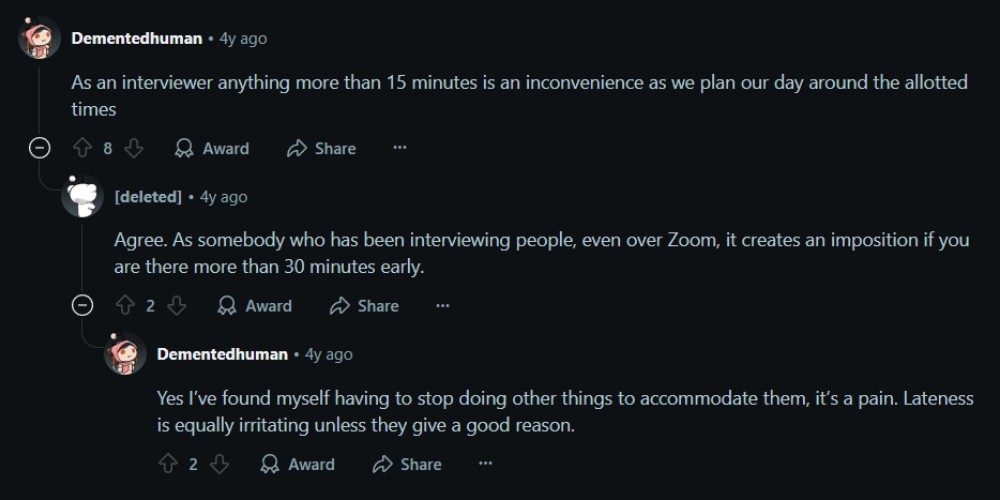Open more options on the deleted user's comment
Viewport: 1000px width, 500px height.
coord(443,306)
